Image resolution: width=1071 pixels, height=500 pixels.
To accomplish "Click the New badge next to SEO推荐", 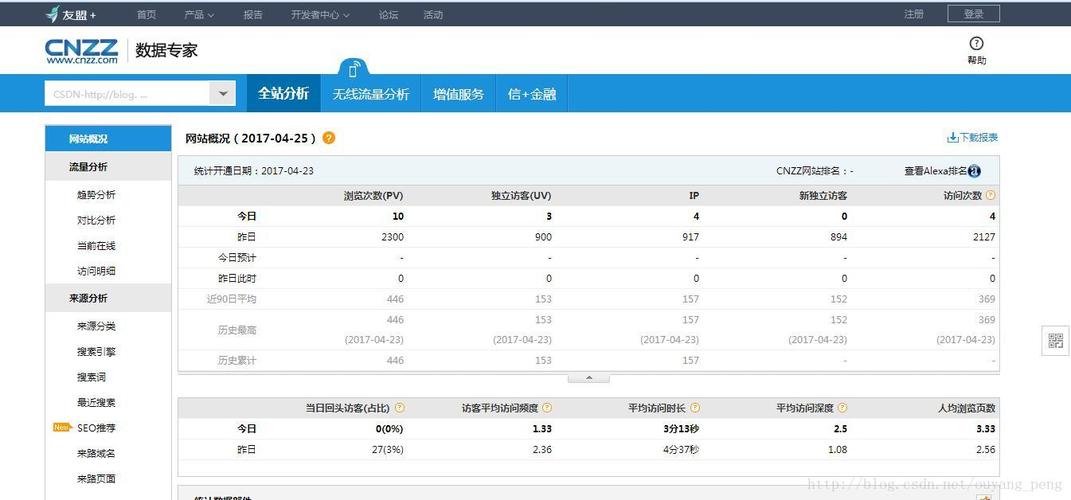I will [63, 428].
